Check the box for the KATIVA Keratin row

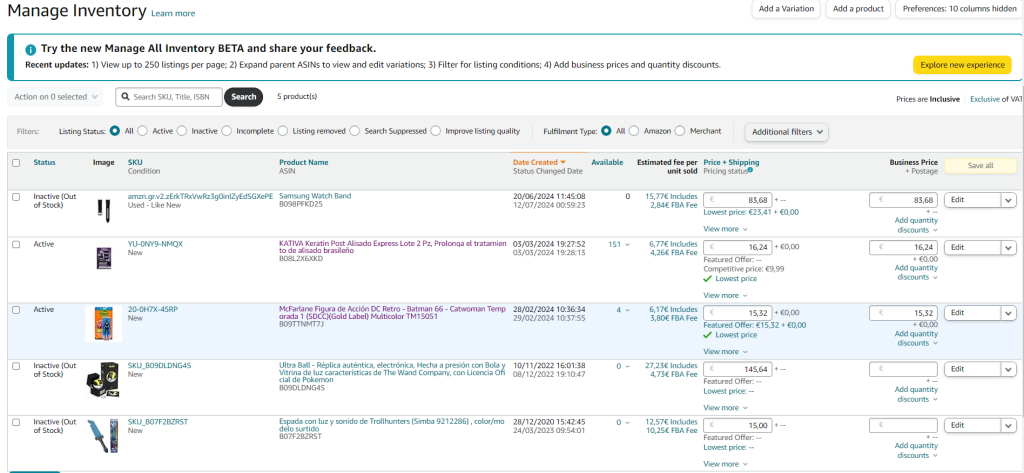tap(16, 245)
